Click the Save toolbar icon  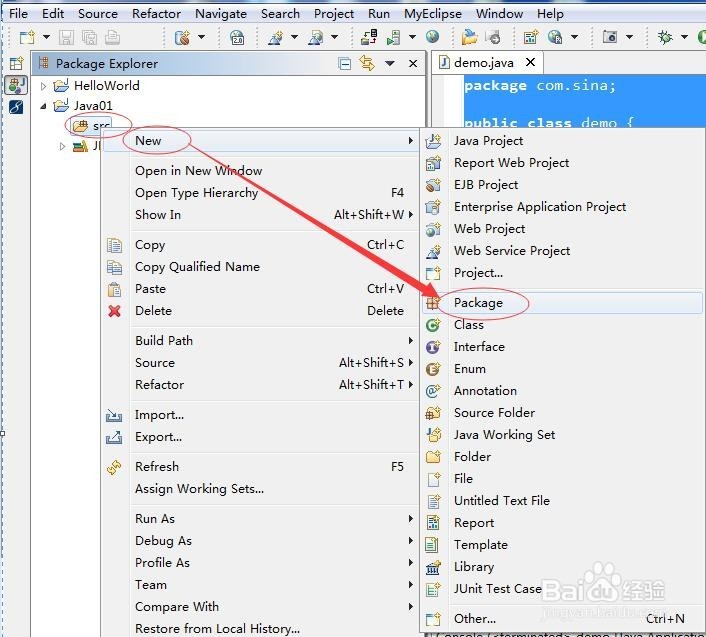(x=66, y=37)
